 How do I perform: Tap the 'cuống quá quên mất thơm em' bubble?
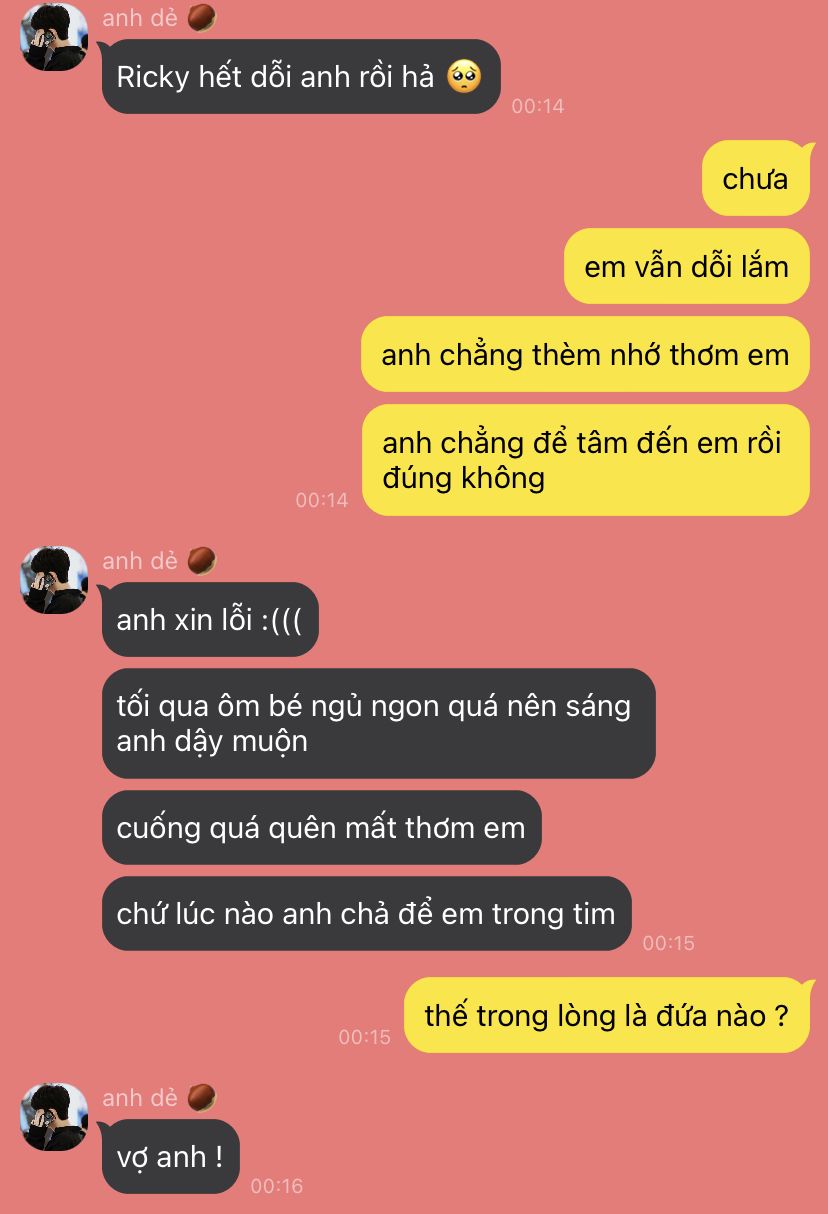pos(321,828)
